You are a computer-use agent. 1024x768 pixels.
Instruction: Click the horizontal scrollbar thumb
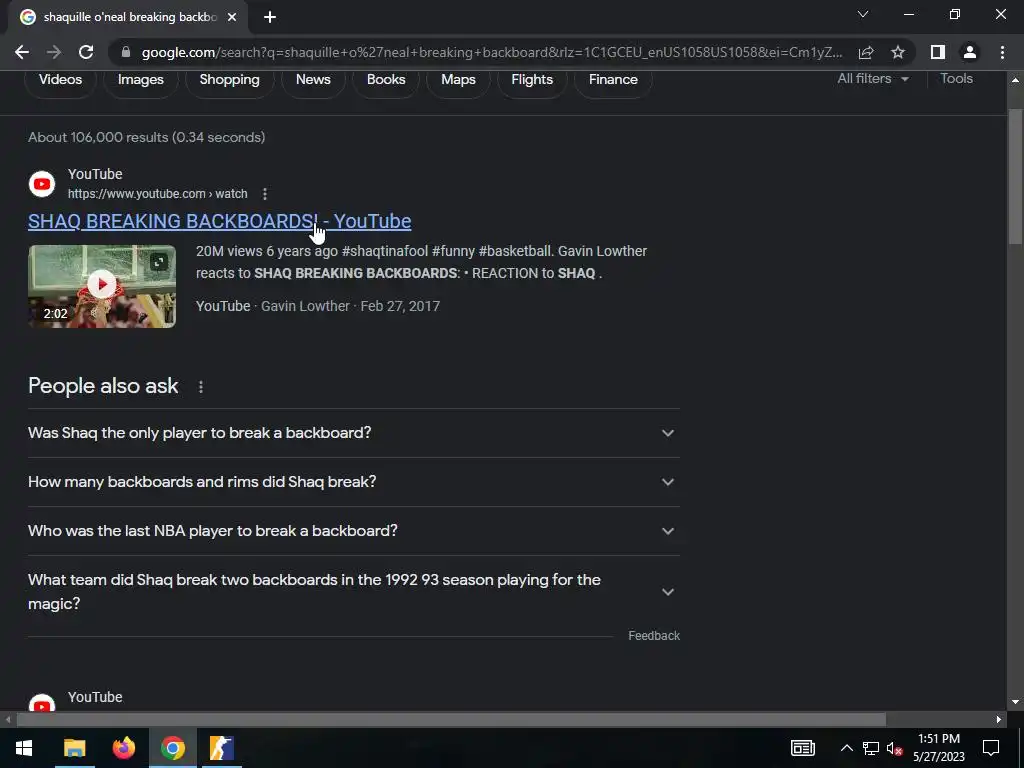tap(451, 720)
